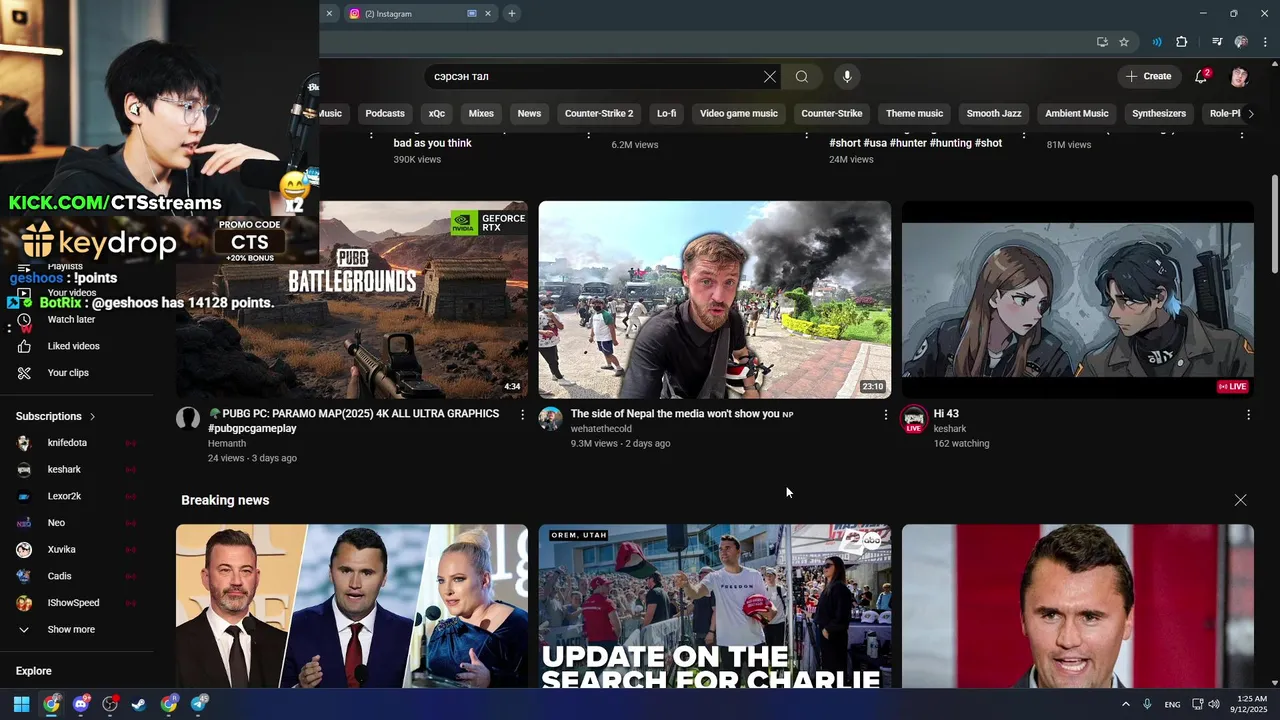Close the Instagram tab
Viewport: 1280px width, 720px height.
(x=488, y=13)
